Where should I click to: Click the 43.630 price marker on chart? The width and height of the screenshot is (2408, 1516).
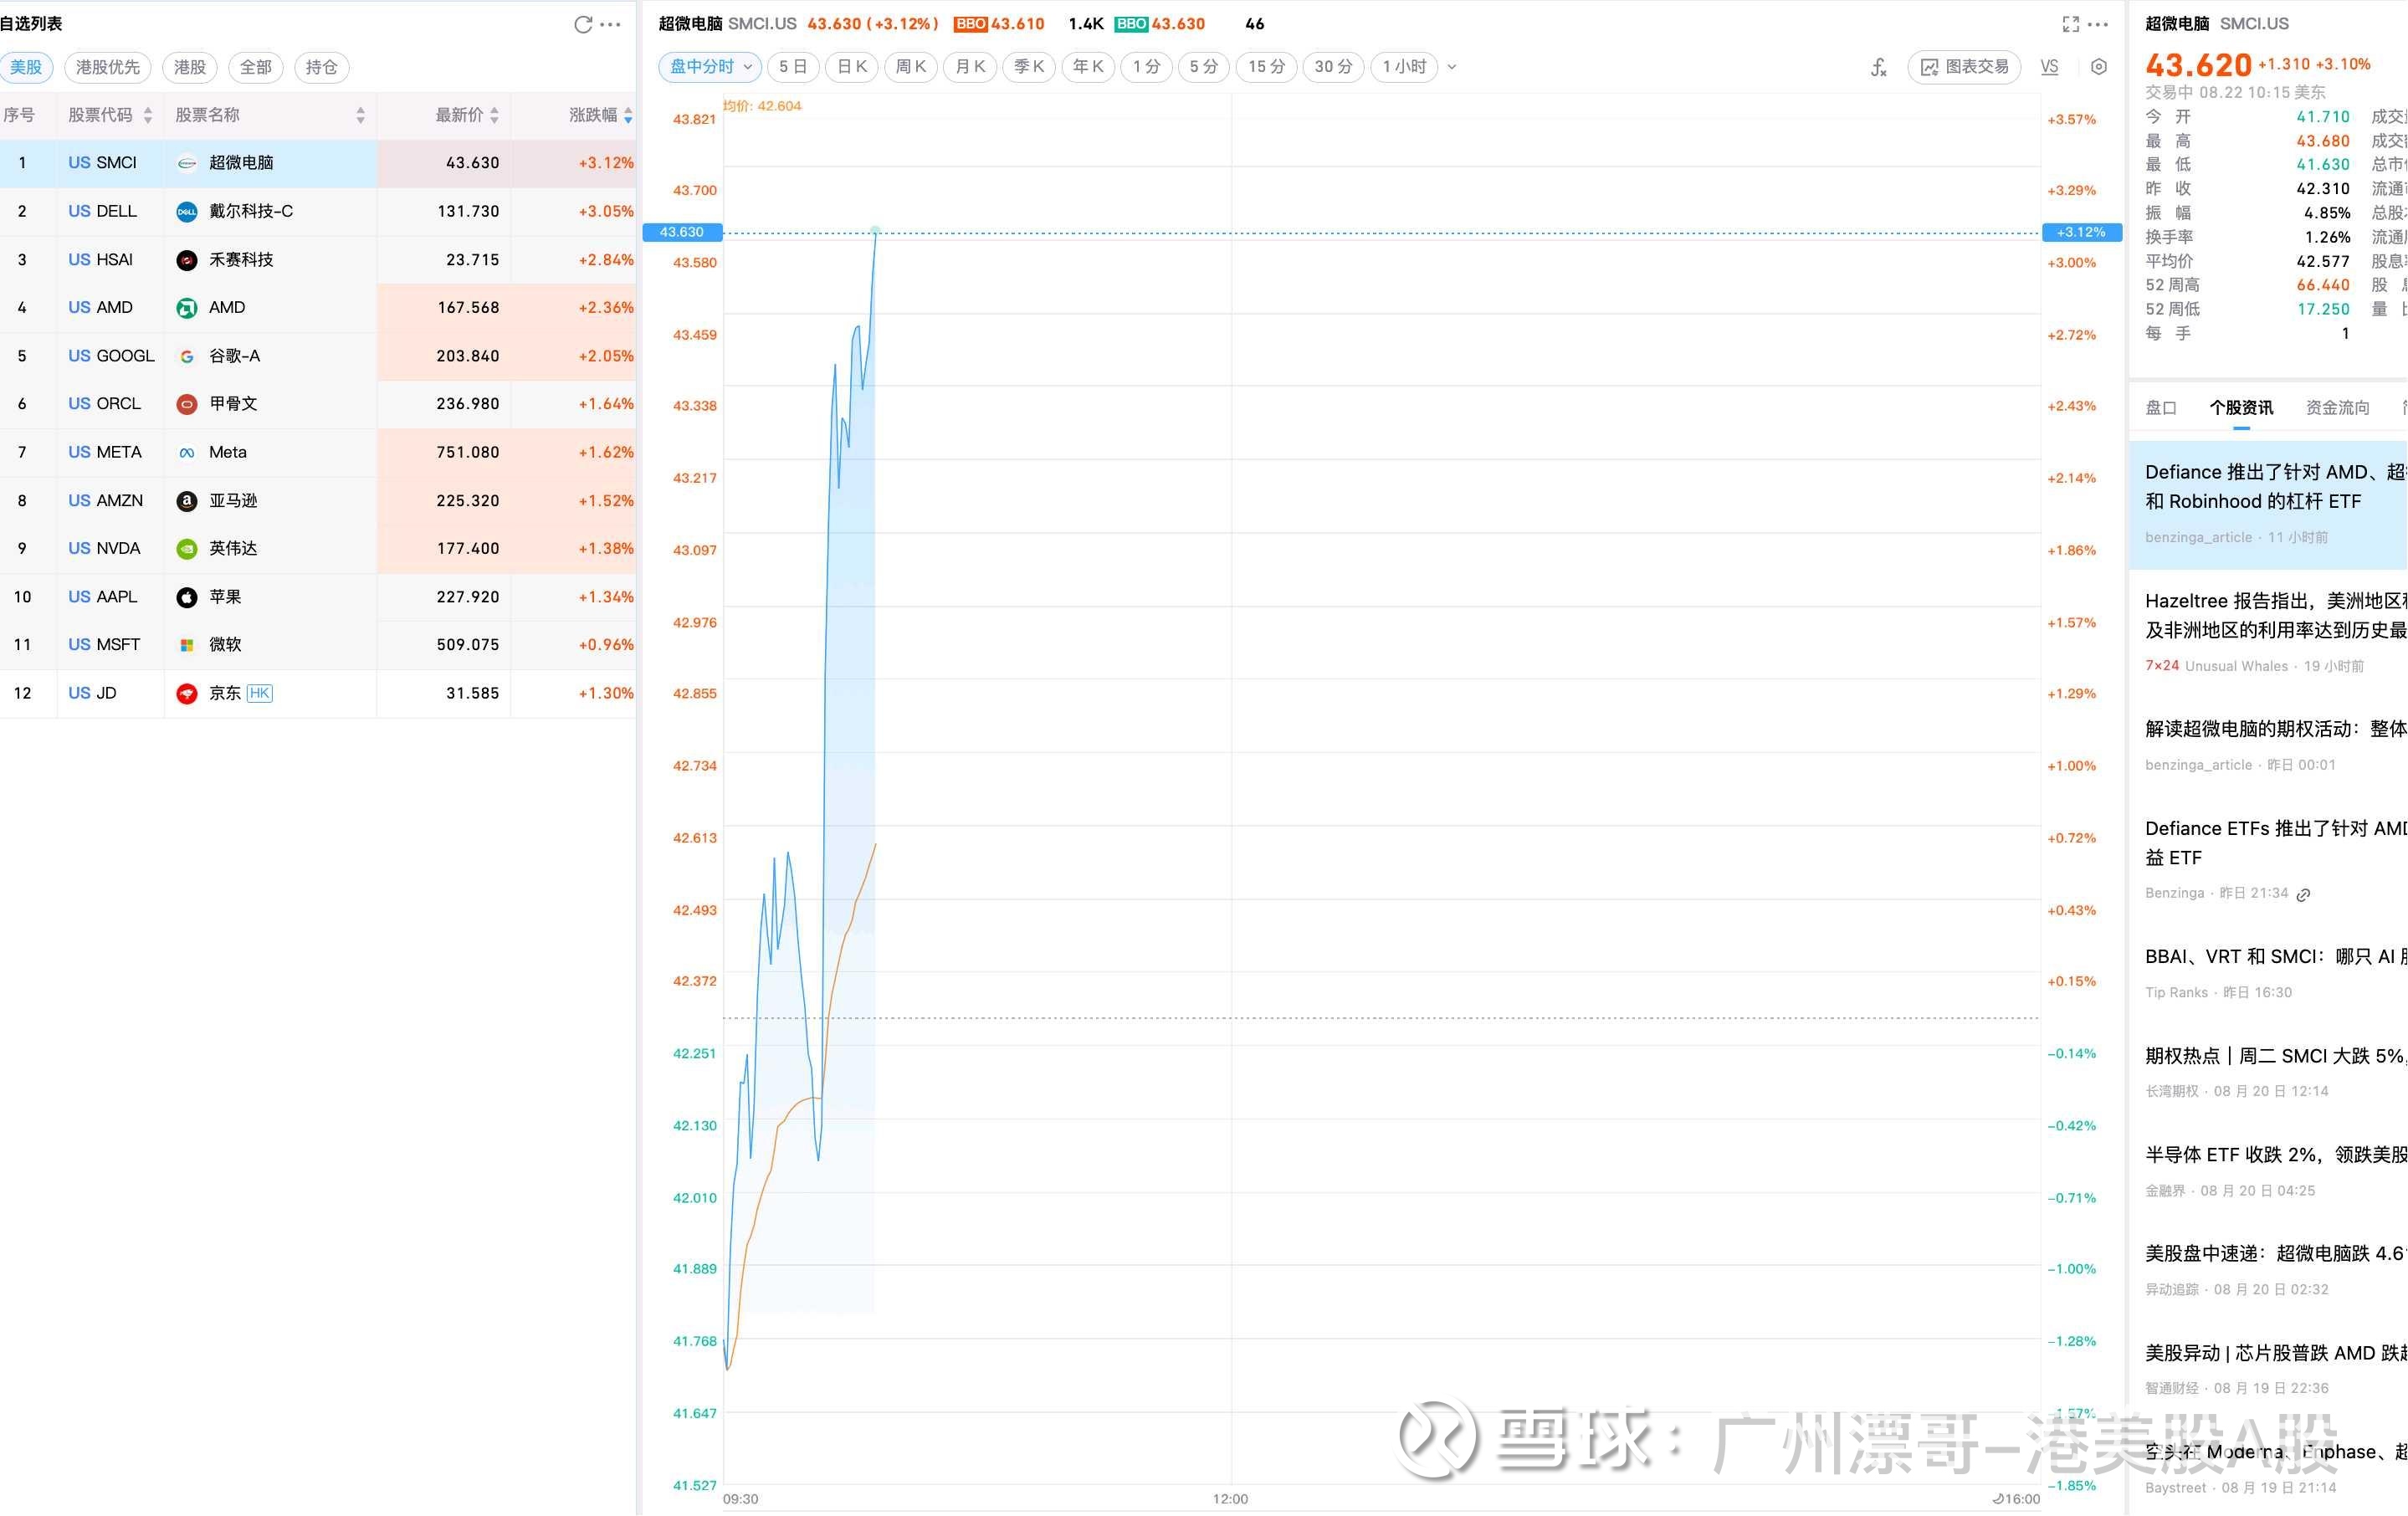682,232
